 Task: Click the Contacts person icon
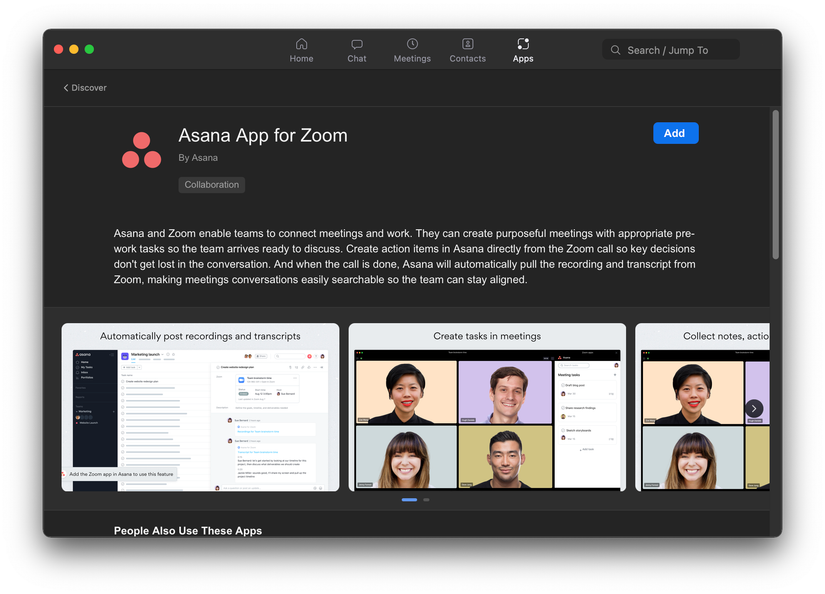pyautogui.click(x=468, y=44)
